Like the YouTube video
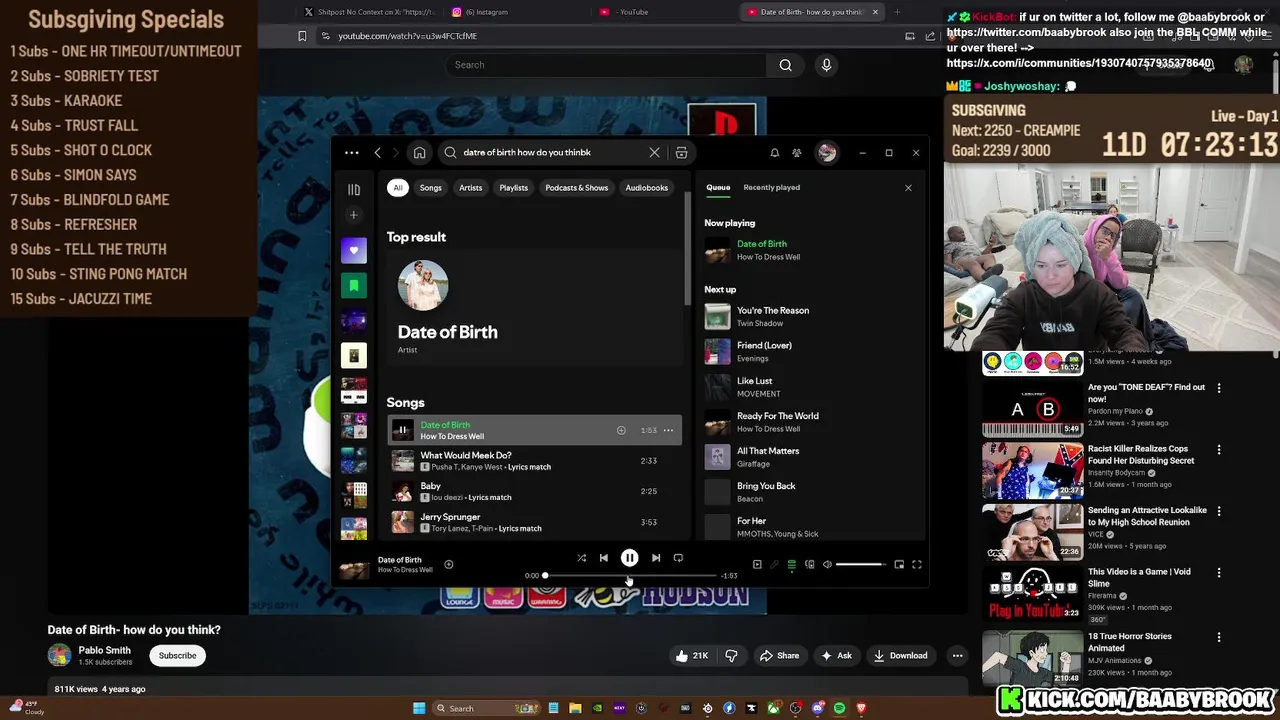1280x720 pixels. point(692,656)
